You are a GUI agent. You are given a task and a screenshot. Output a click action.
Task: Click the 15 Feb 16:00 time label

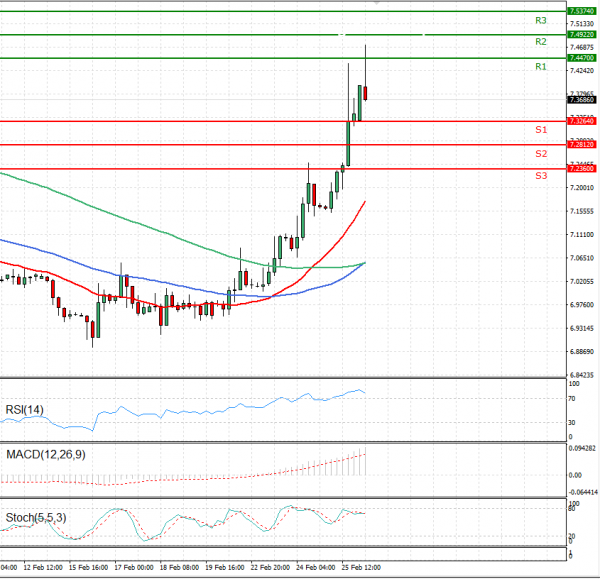88,568
